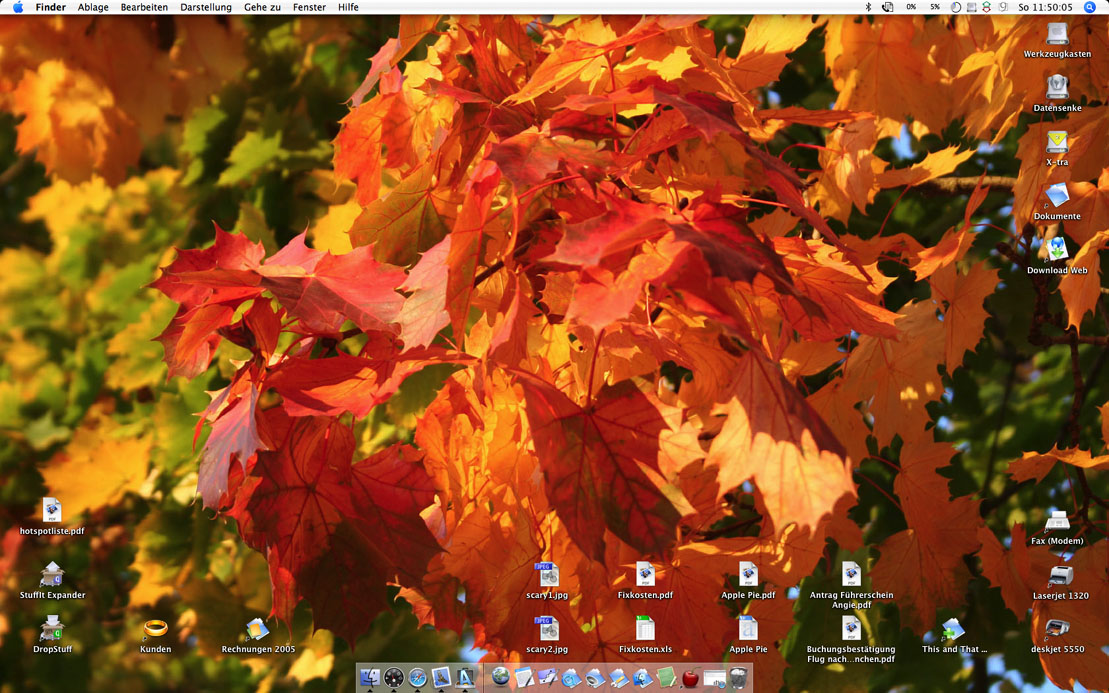This screenshot has width=1109, height=693.
Task: Click the green chalkboard icon in Dock
Action: point(666,677)
